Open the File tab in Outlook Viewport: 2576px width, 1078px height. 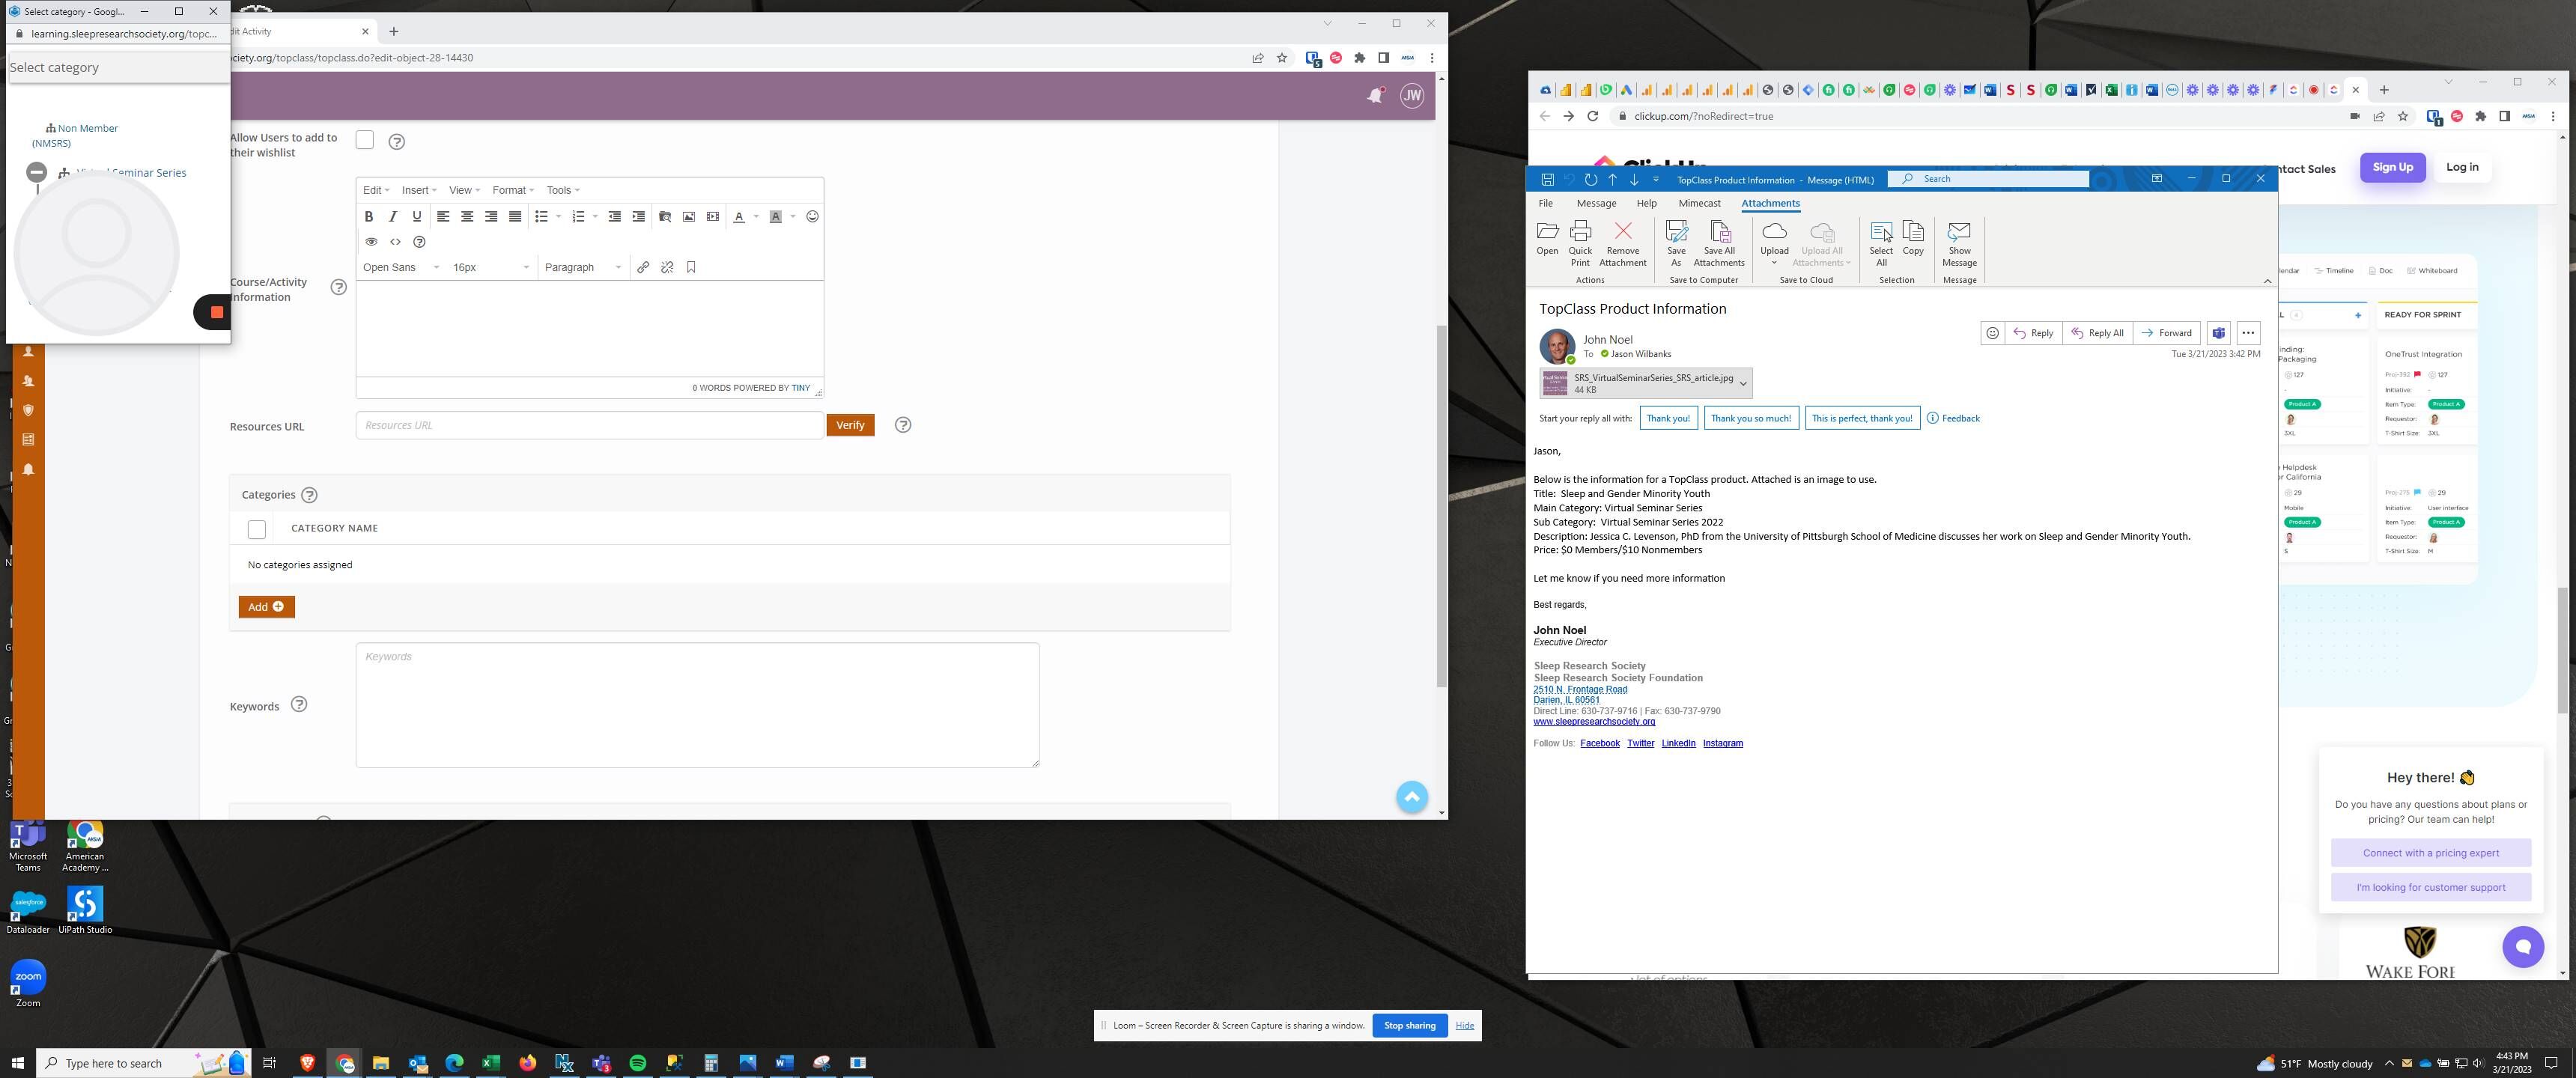pyautogui.click(x=1545, y=203)
